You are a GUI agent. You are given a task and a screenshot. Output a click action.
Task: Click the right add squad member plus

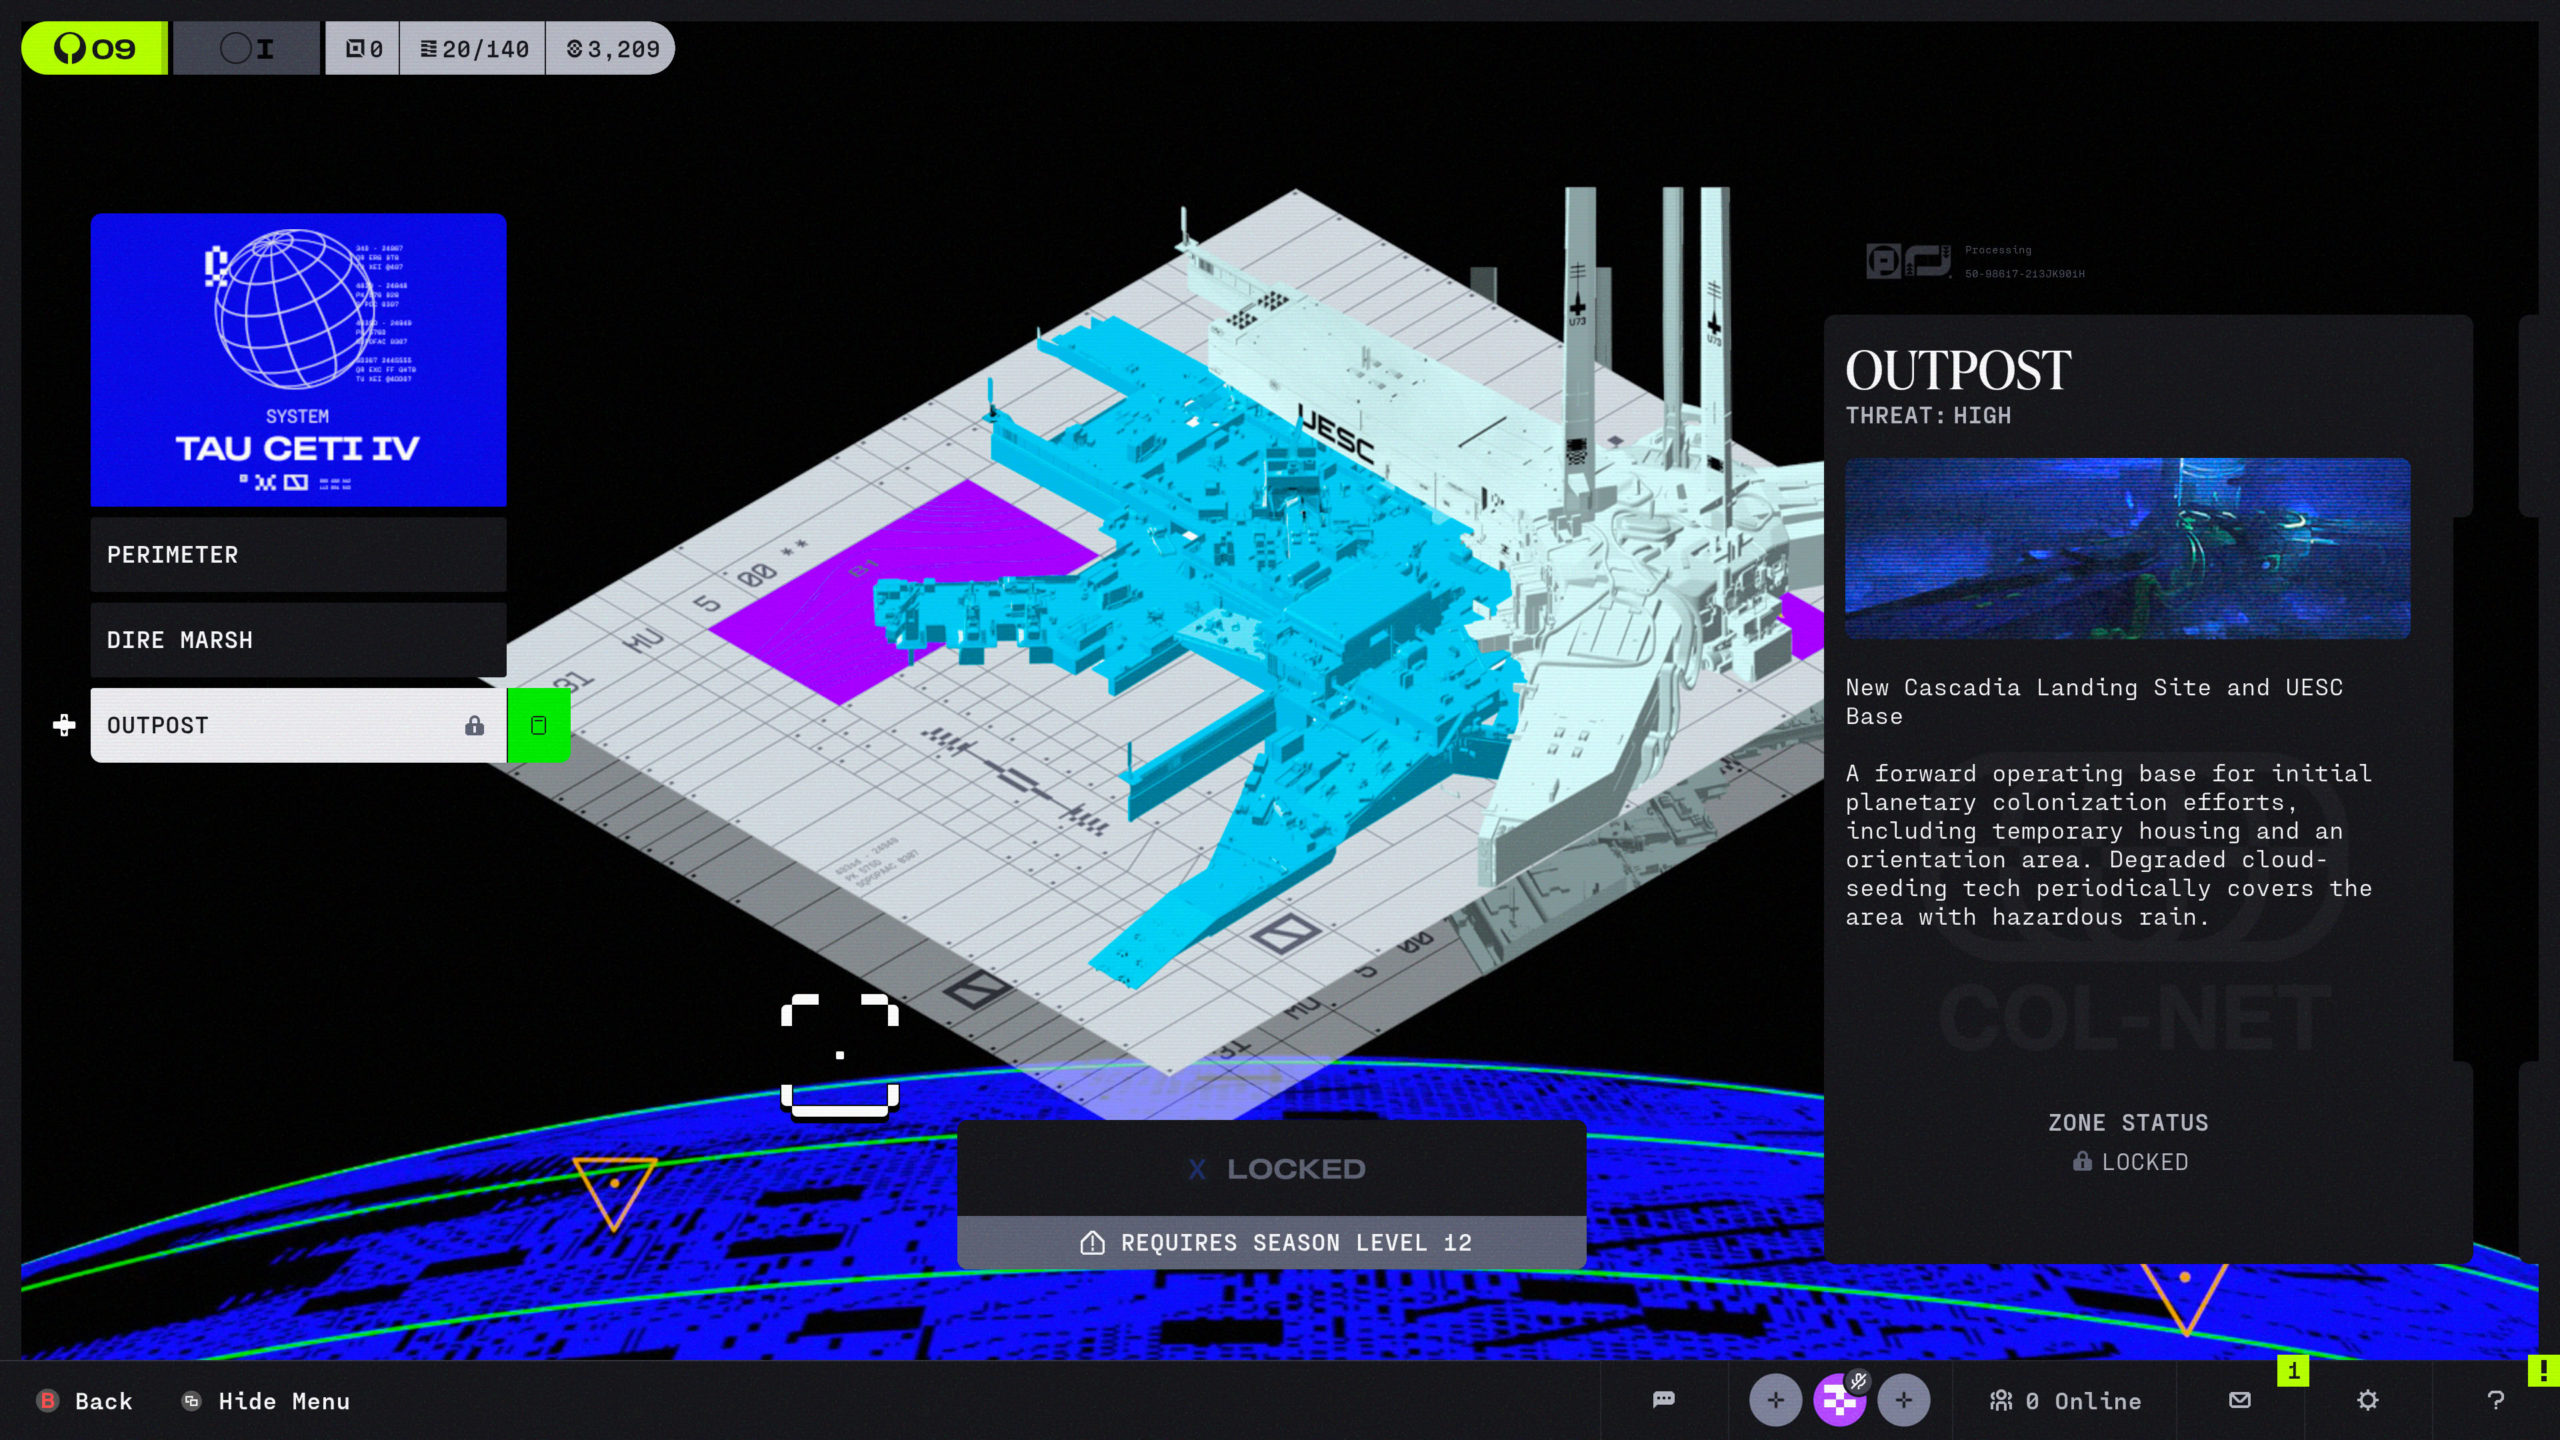pyautogui.click(x=1903, y=1400)
